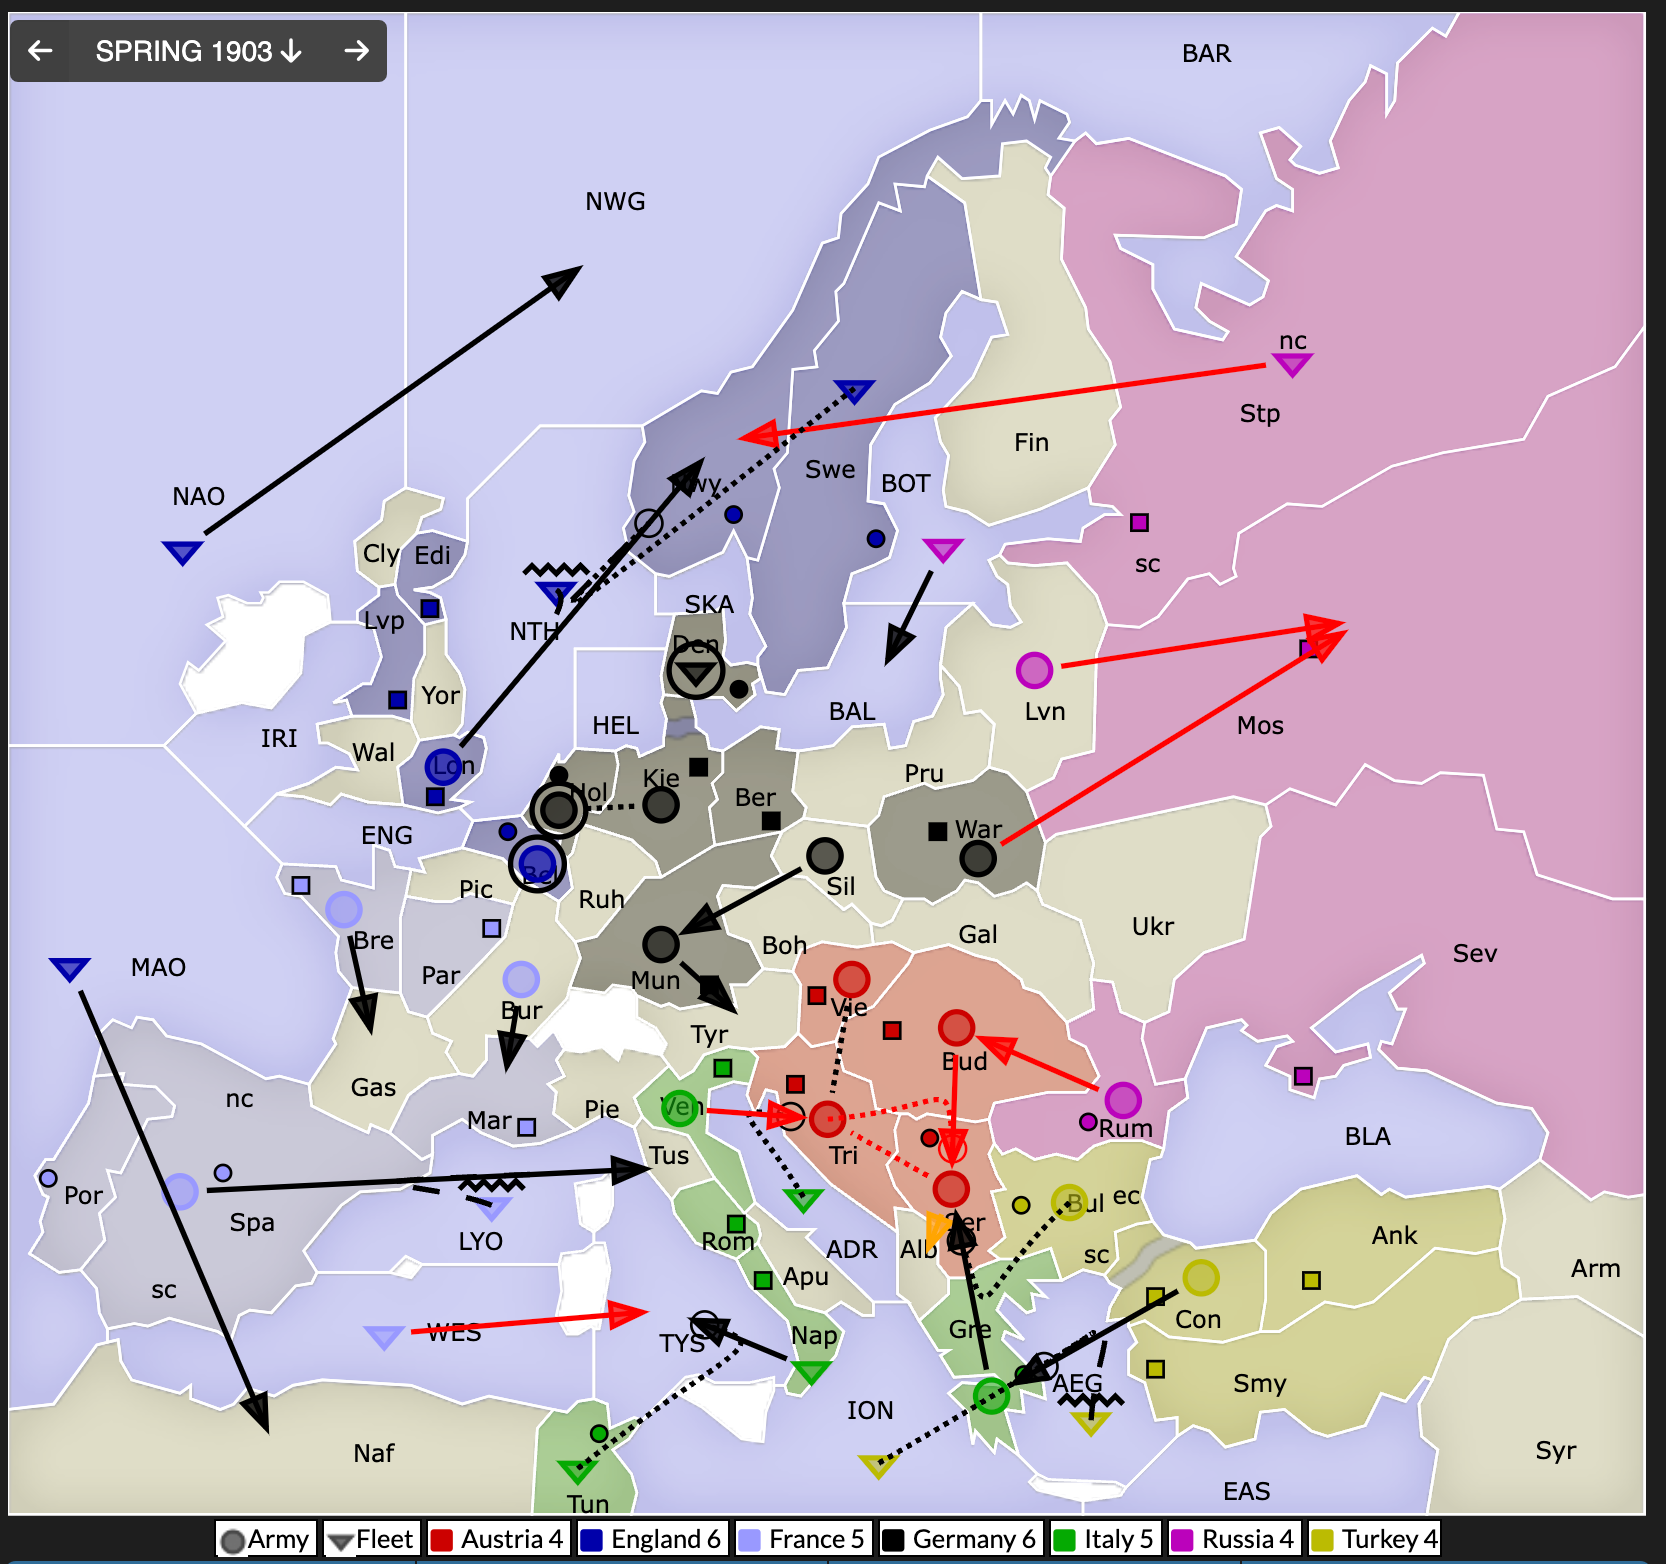The image size is (1666, 1564).
Task: Click the English fleet in MAO
Action: tap(69, 969)
